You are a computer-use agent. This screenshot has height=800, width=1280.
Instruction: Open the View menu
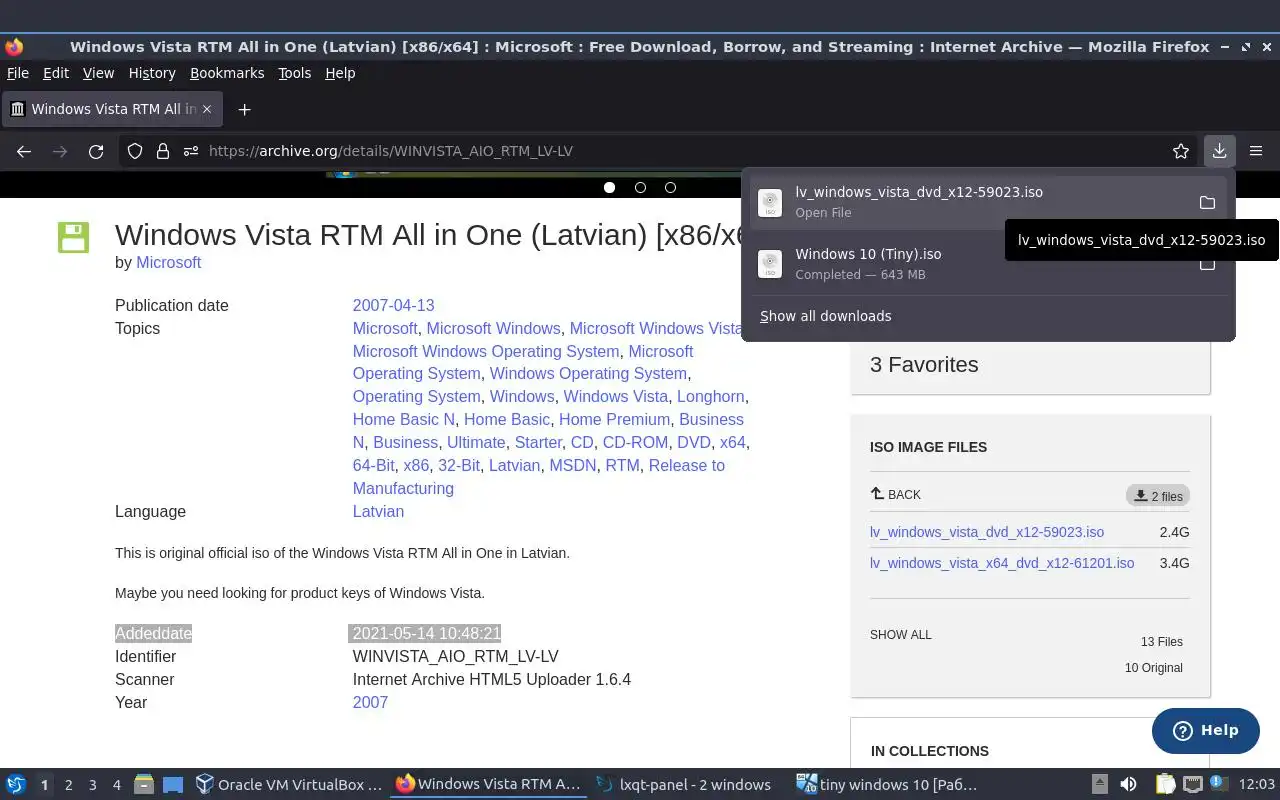98,73
